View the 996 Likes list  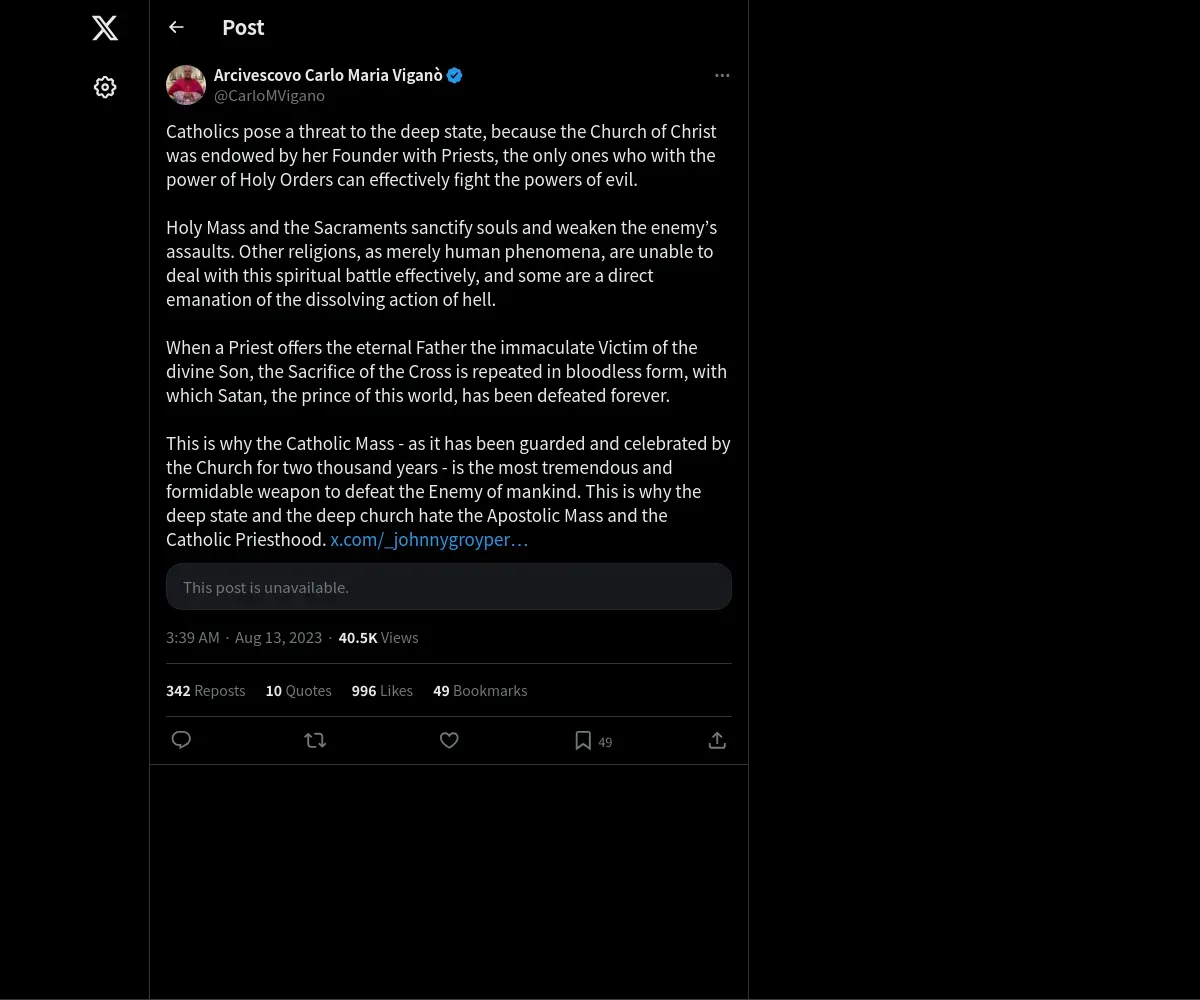pos(382,691)
